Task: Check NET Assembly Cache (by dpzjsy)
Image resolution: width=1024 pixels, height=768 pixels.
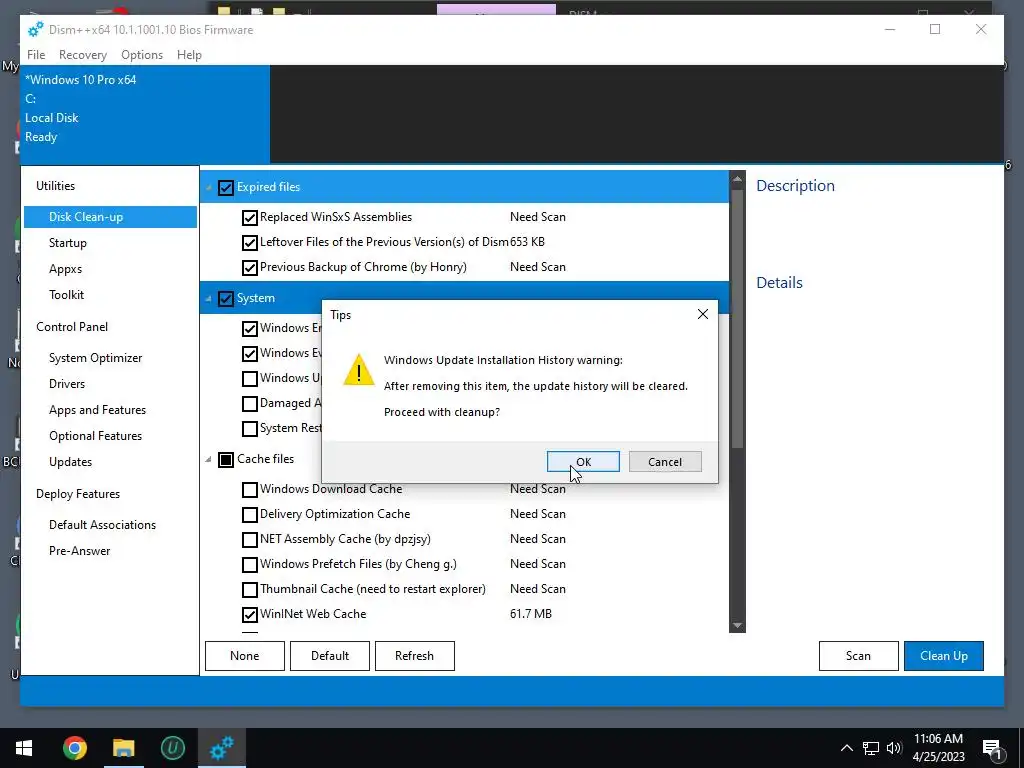Action: (x=249, y=540)
